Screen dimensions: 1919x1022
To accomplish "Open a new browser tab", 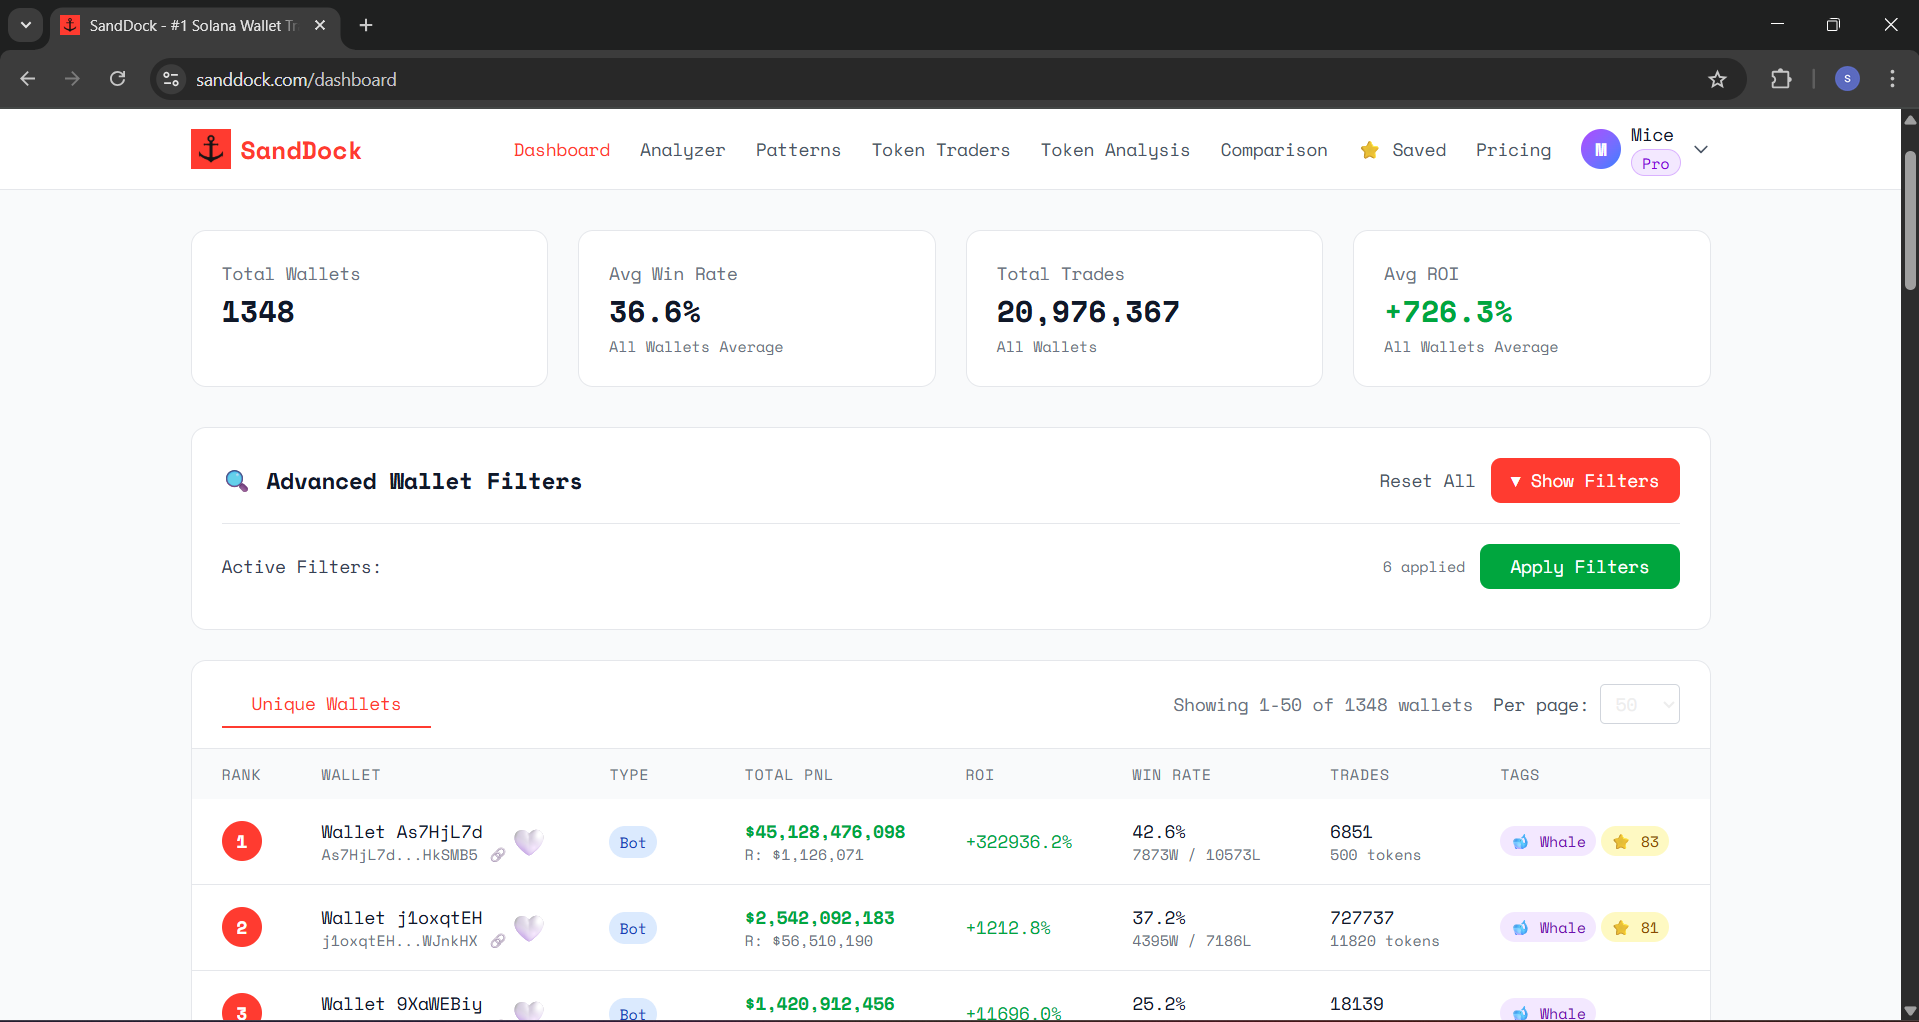I will coord(366,25).
